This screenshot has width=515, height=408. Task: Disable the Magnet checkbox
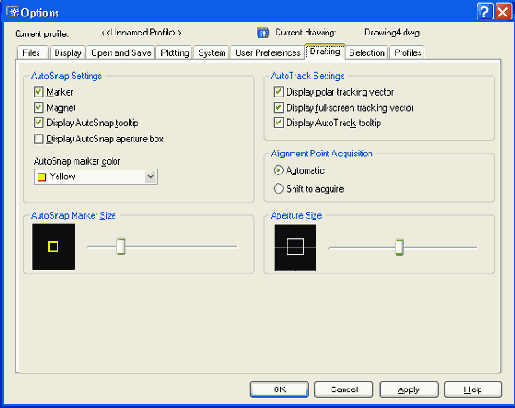(39, 107)
